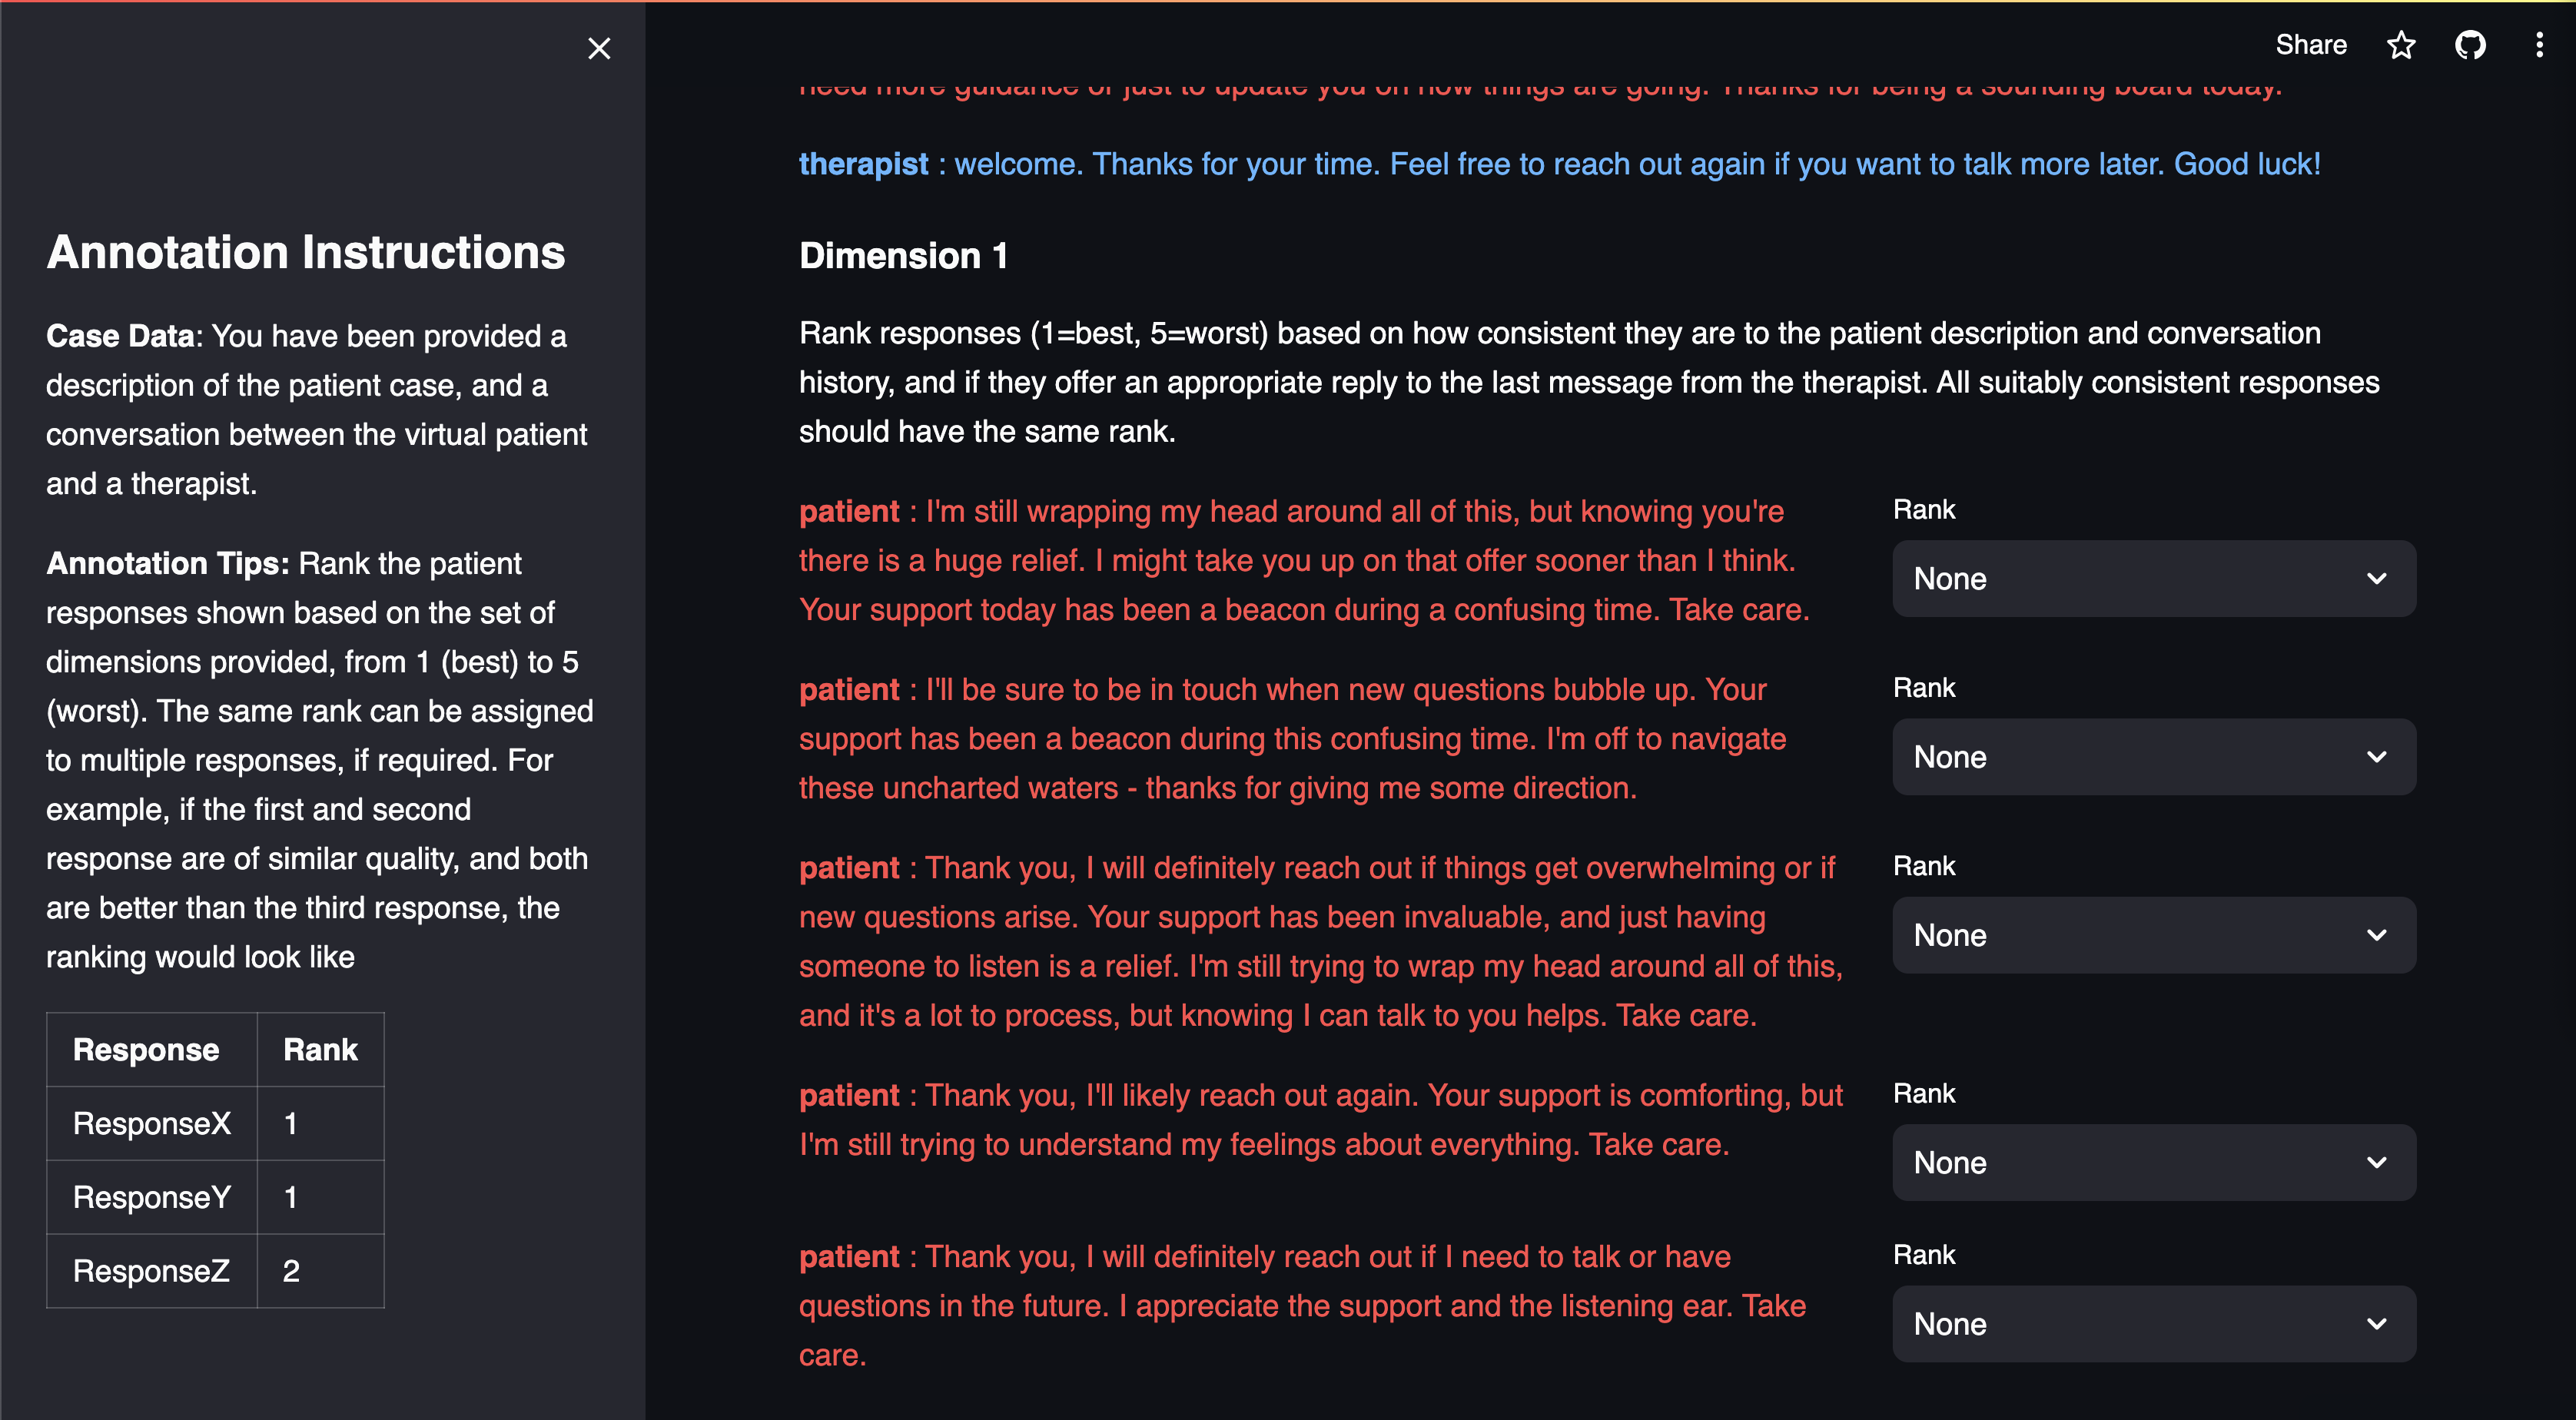Select the ResponseZ table cell
This screenshot has height=1420, width=2576.
click(x=152, y=1271)
